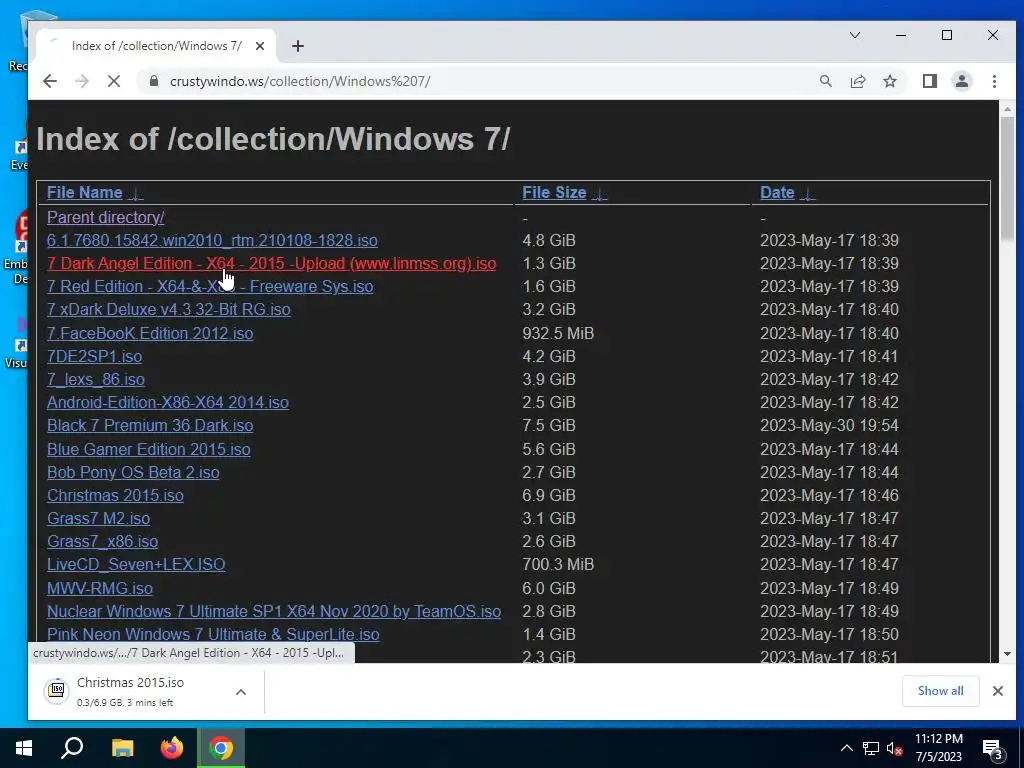Image resolution: width=1024 pixels, height=768 pixels.
Task: Download 7 Dark Angel Edition iso
Action: tap(272, 263)
